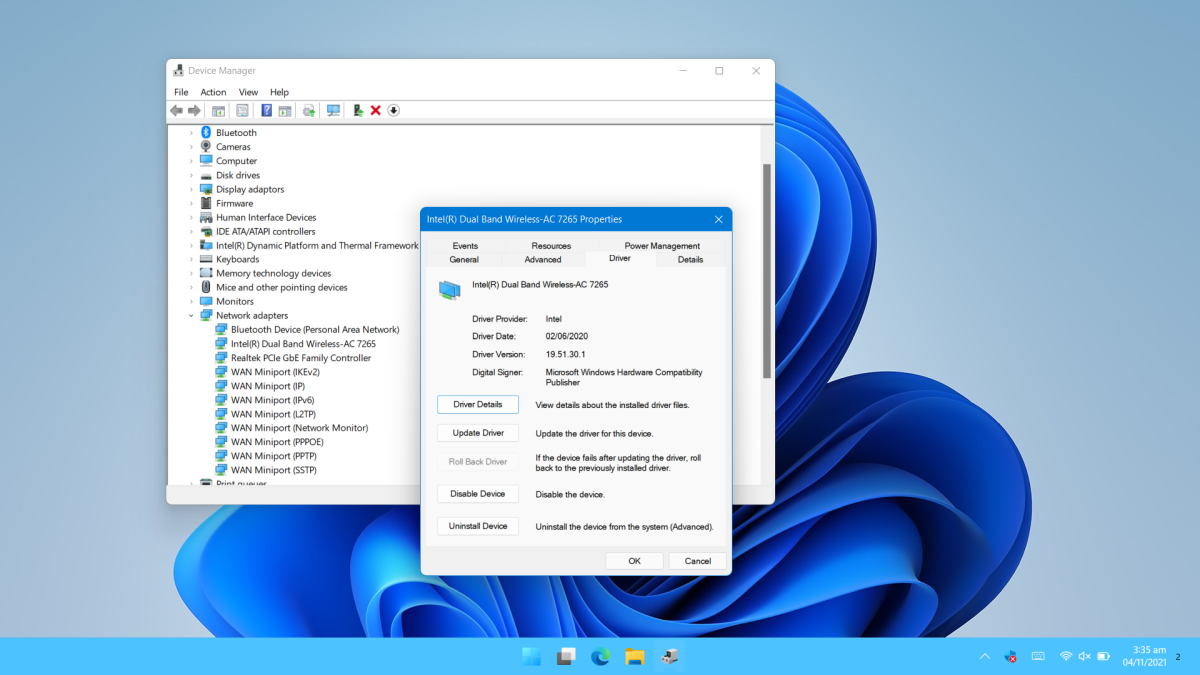Click the Uninstall Device button
The height and width of the screenshot is (675, 1200).
[478, 526]
